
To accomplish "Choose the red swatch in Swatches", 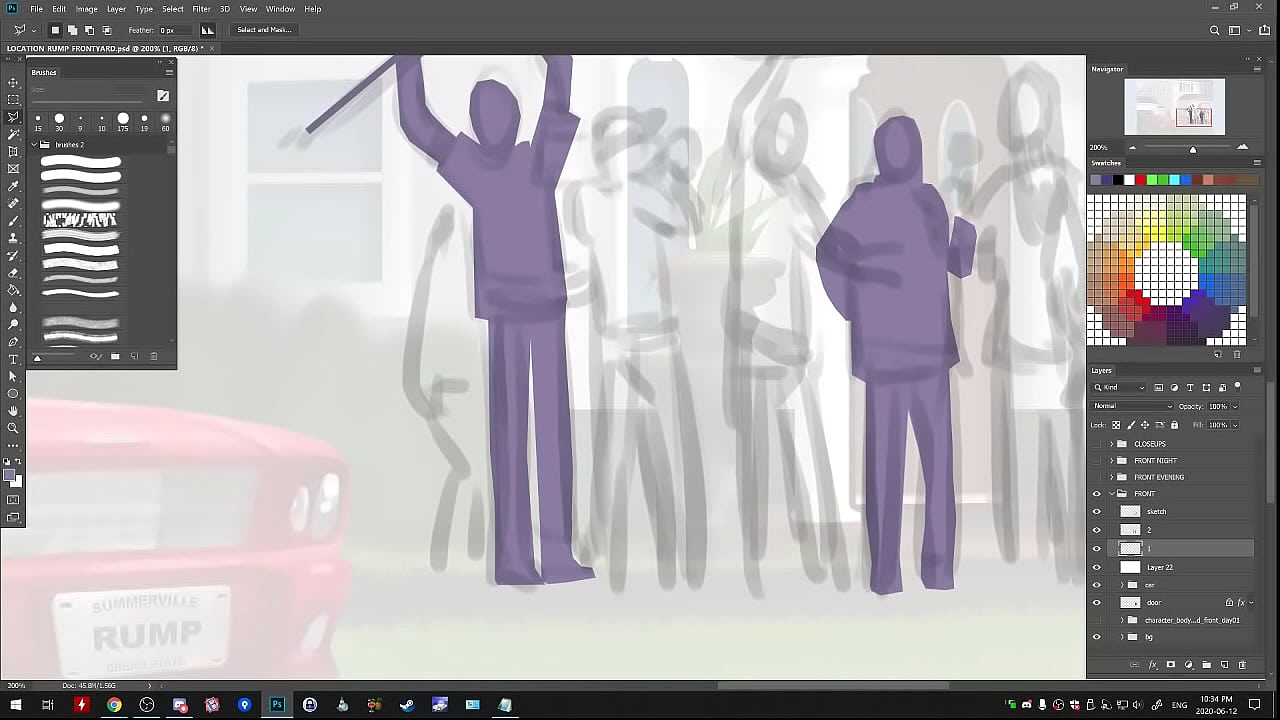I will (x=1140, y=180).
